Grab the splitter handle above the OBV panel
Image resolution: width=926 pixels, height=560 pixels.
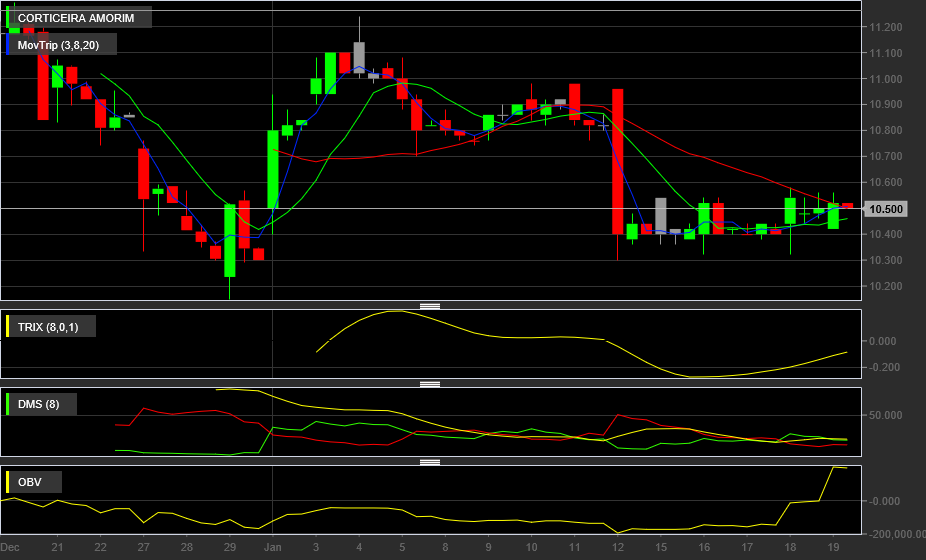(x=430, y=463)
